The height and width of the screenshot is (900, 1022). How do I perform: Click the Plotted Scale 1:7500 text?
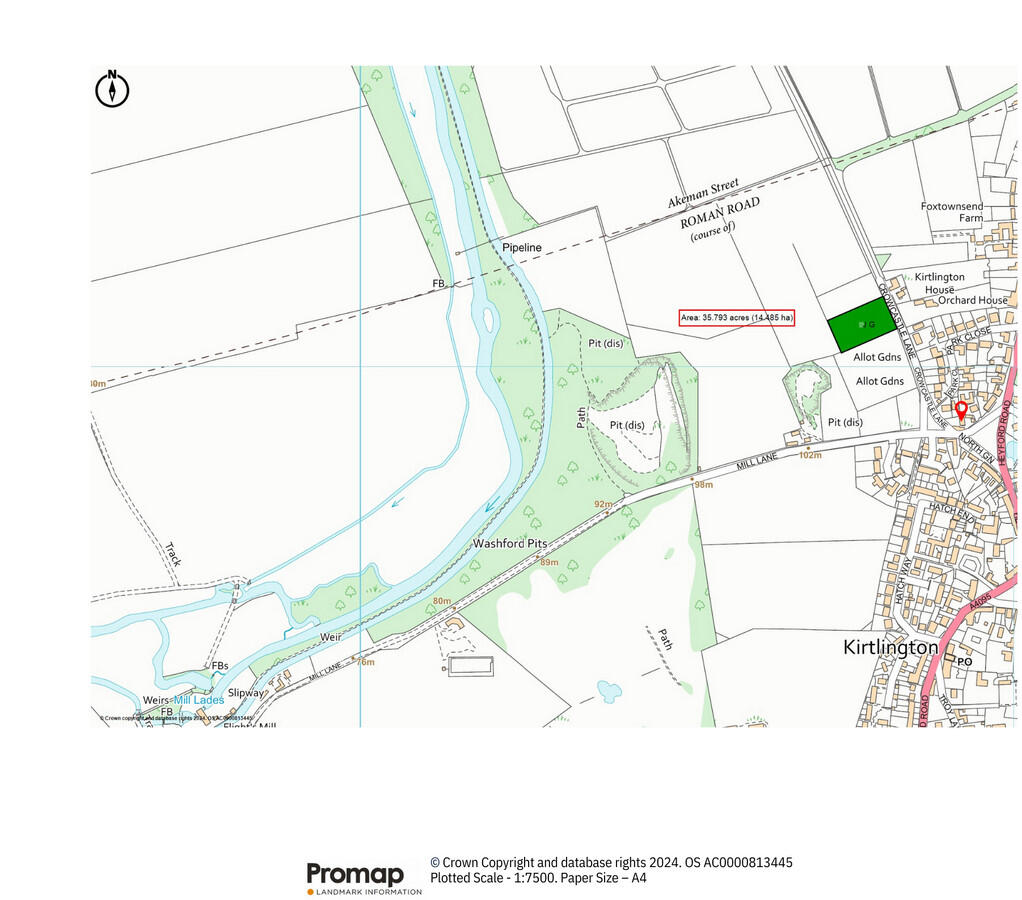pyautogui.click(x=538, y=878)
